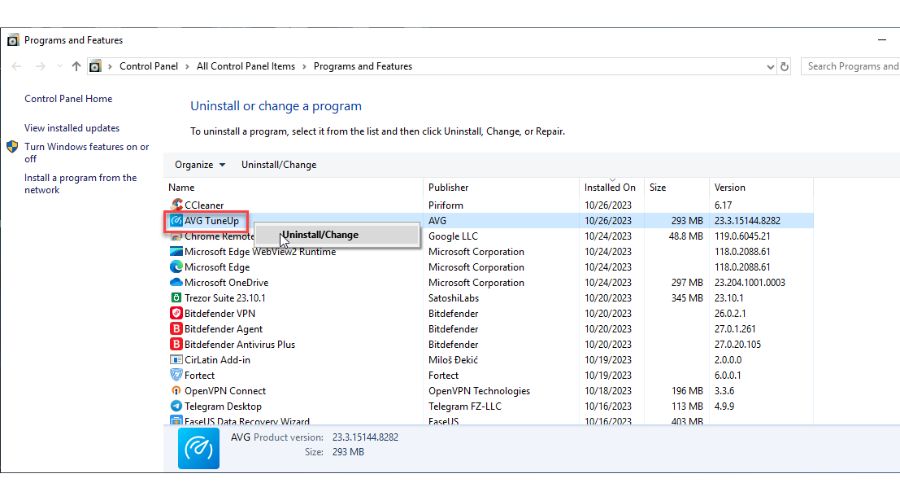This screenshot has height=500, width=900.
Task: Sort by the Size column header
Action: 677,188
